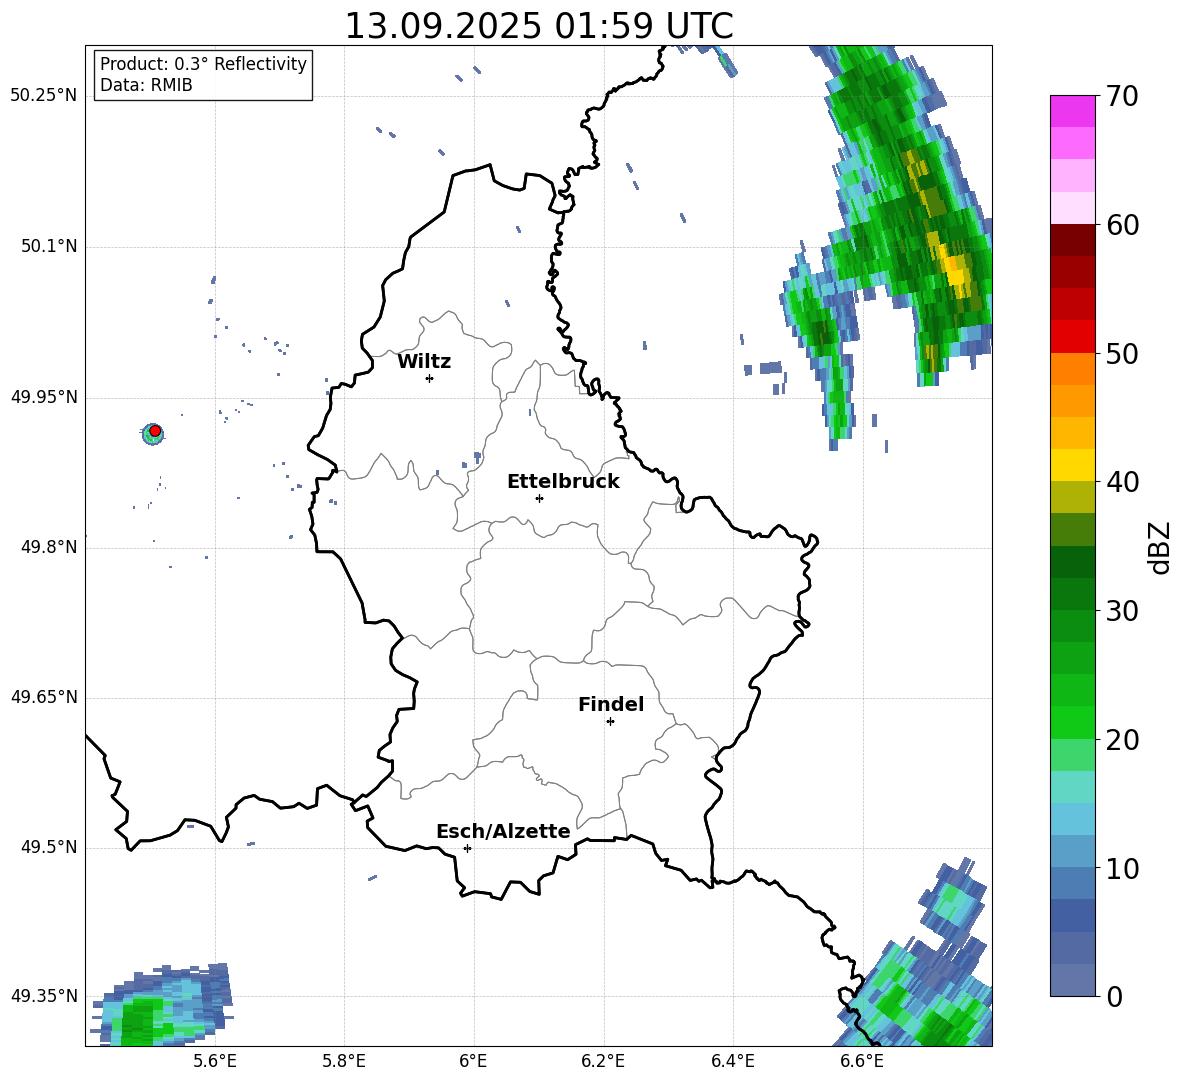
Task: Click the dark maroon colorbar swatch below 60
Action: 1072,240
